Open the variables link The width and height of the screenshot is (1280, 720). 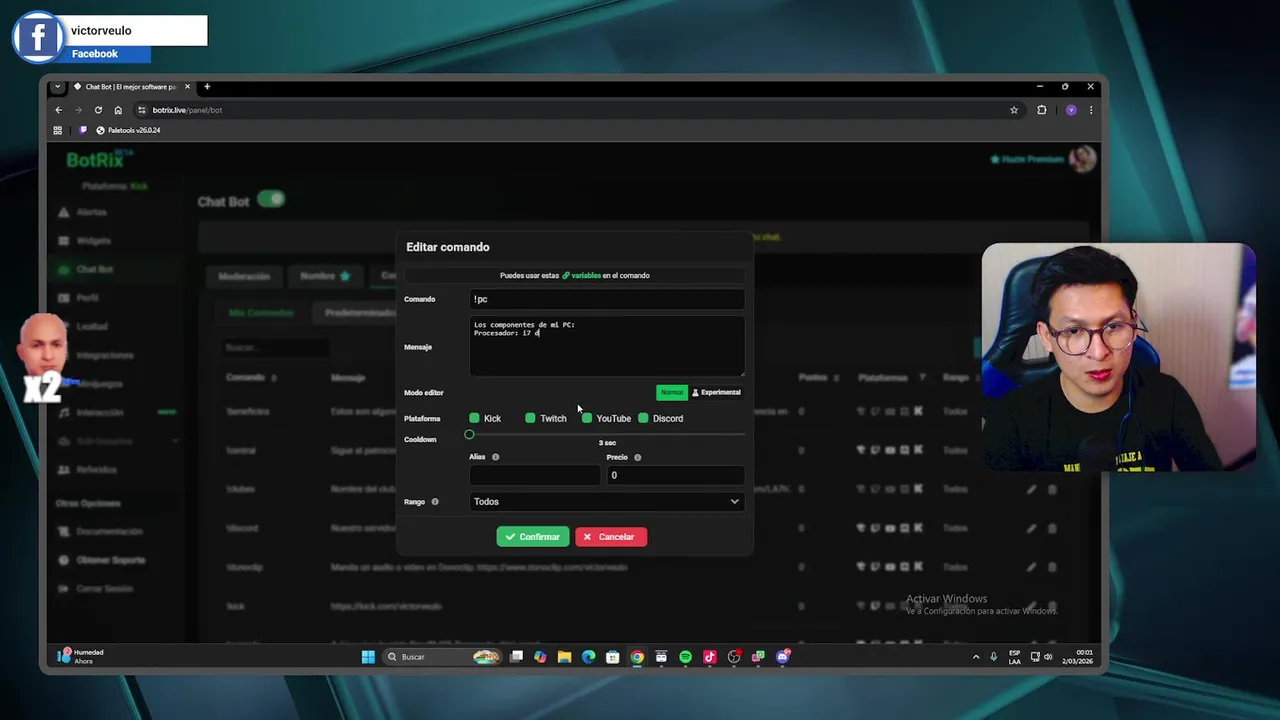coord(581,275)
